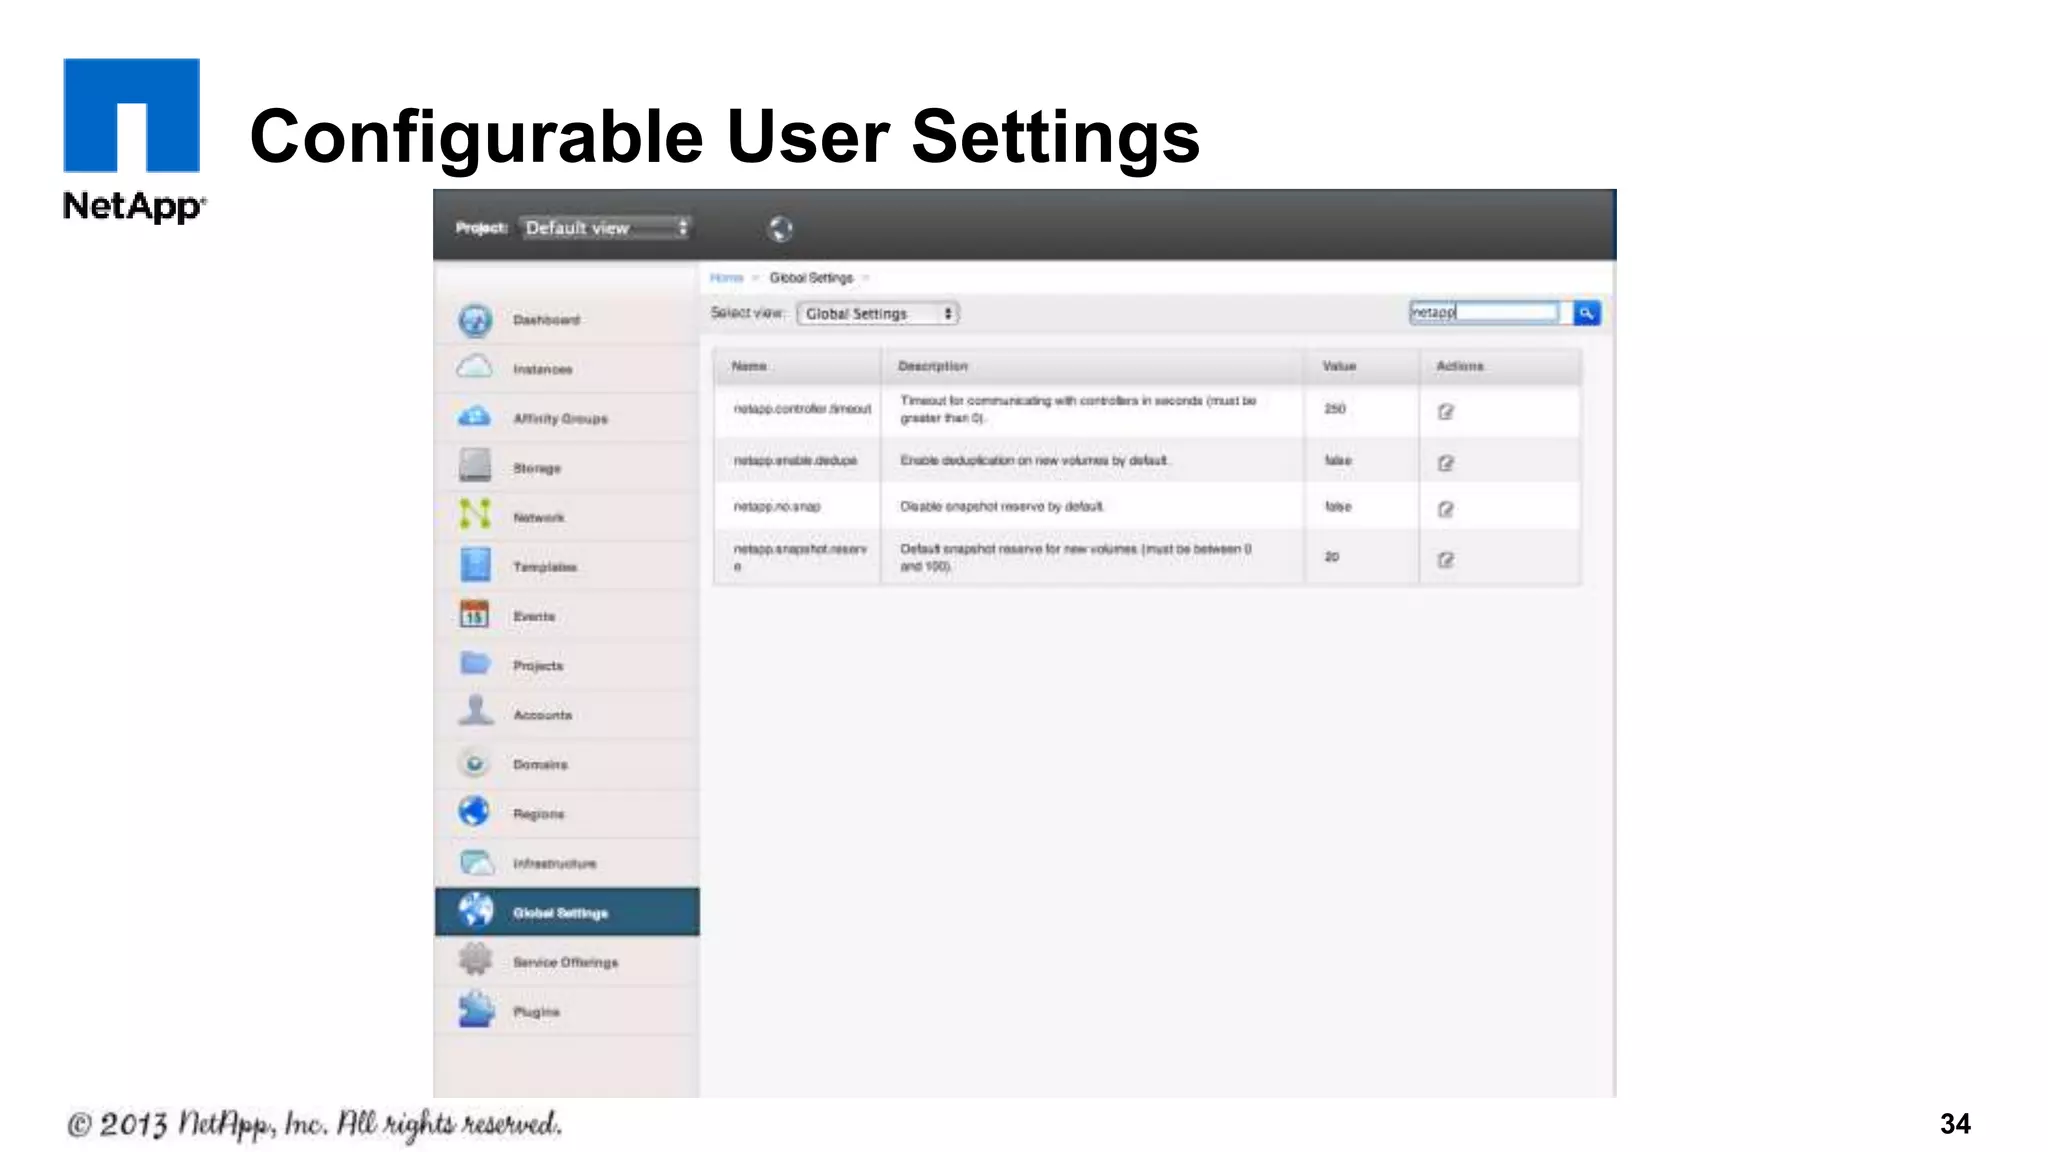Select Service Offerings menu label
2048x1152 pixels.
[566, 962]
